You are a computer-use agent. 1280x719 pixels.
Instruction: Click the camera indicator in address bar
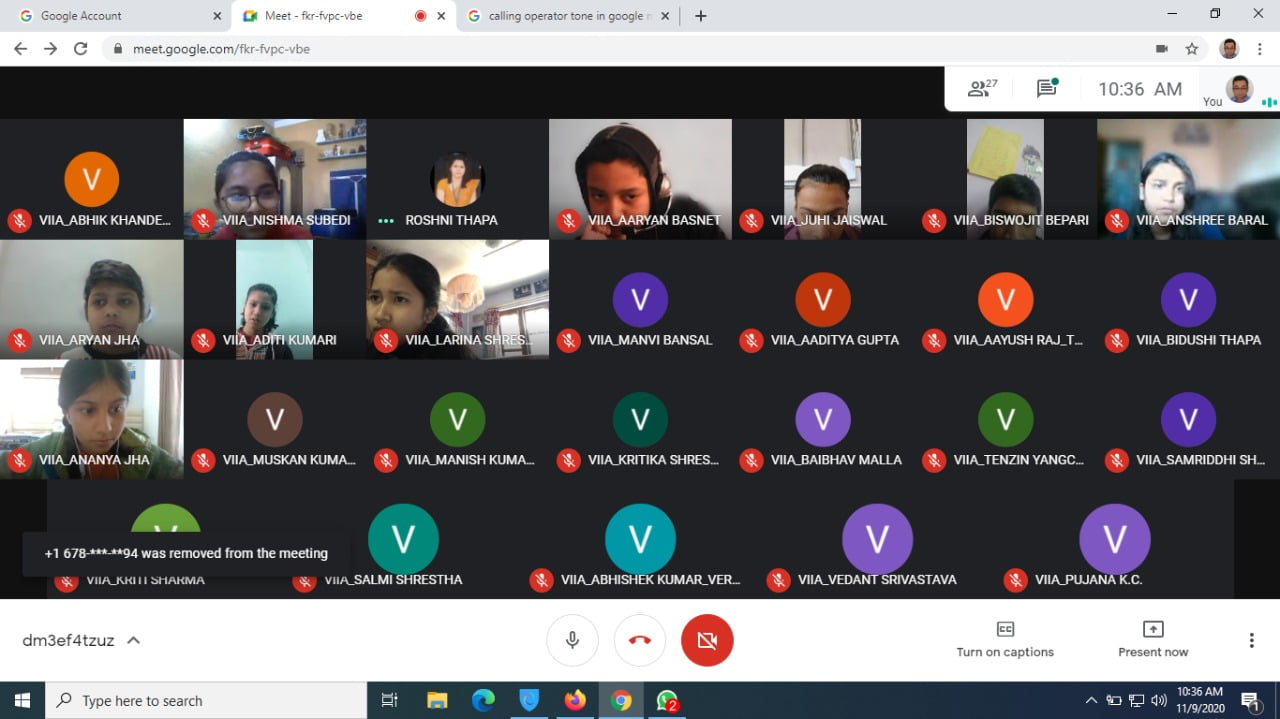click(1162, 48)
